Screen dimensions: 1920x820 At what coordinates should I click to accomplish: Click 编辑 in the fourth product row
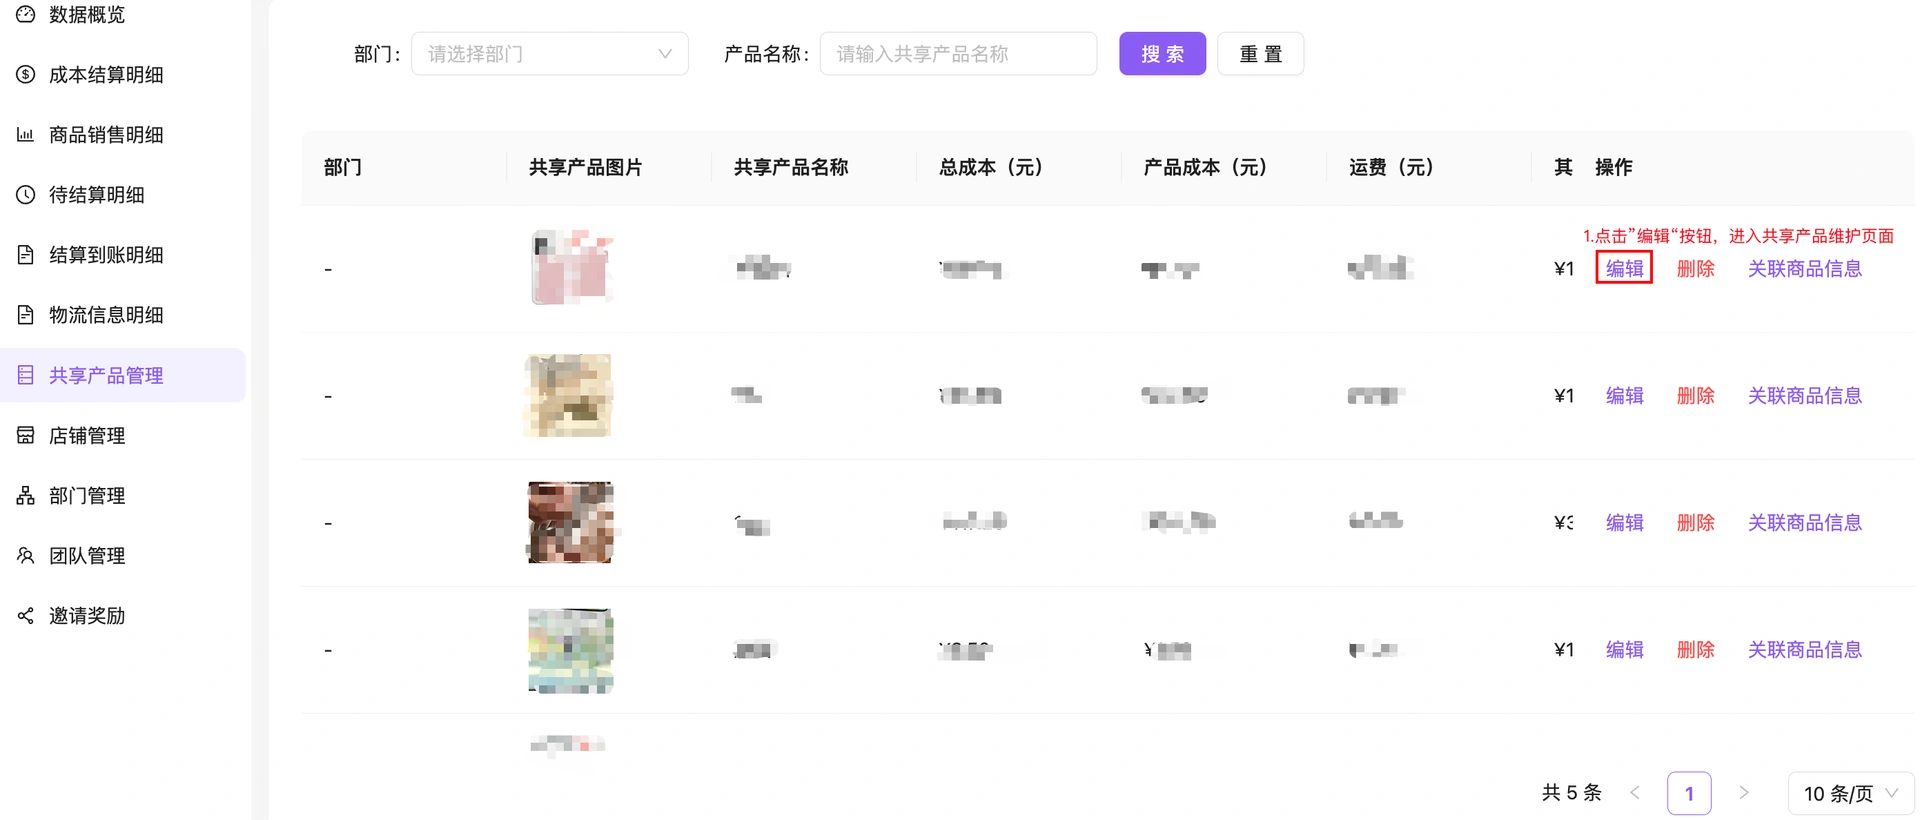tap(1624, 649)
